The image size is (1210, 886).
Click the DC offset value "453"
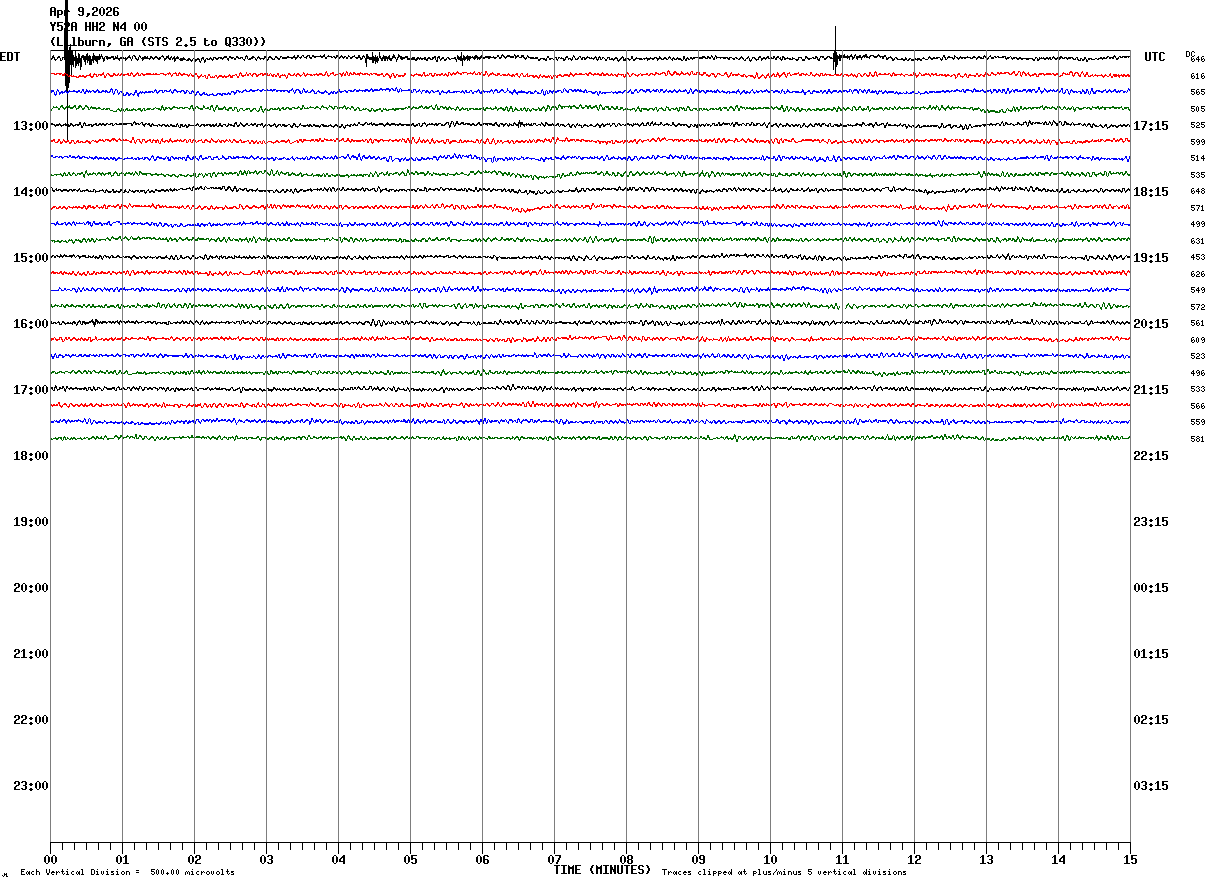(1197, 257)
